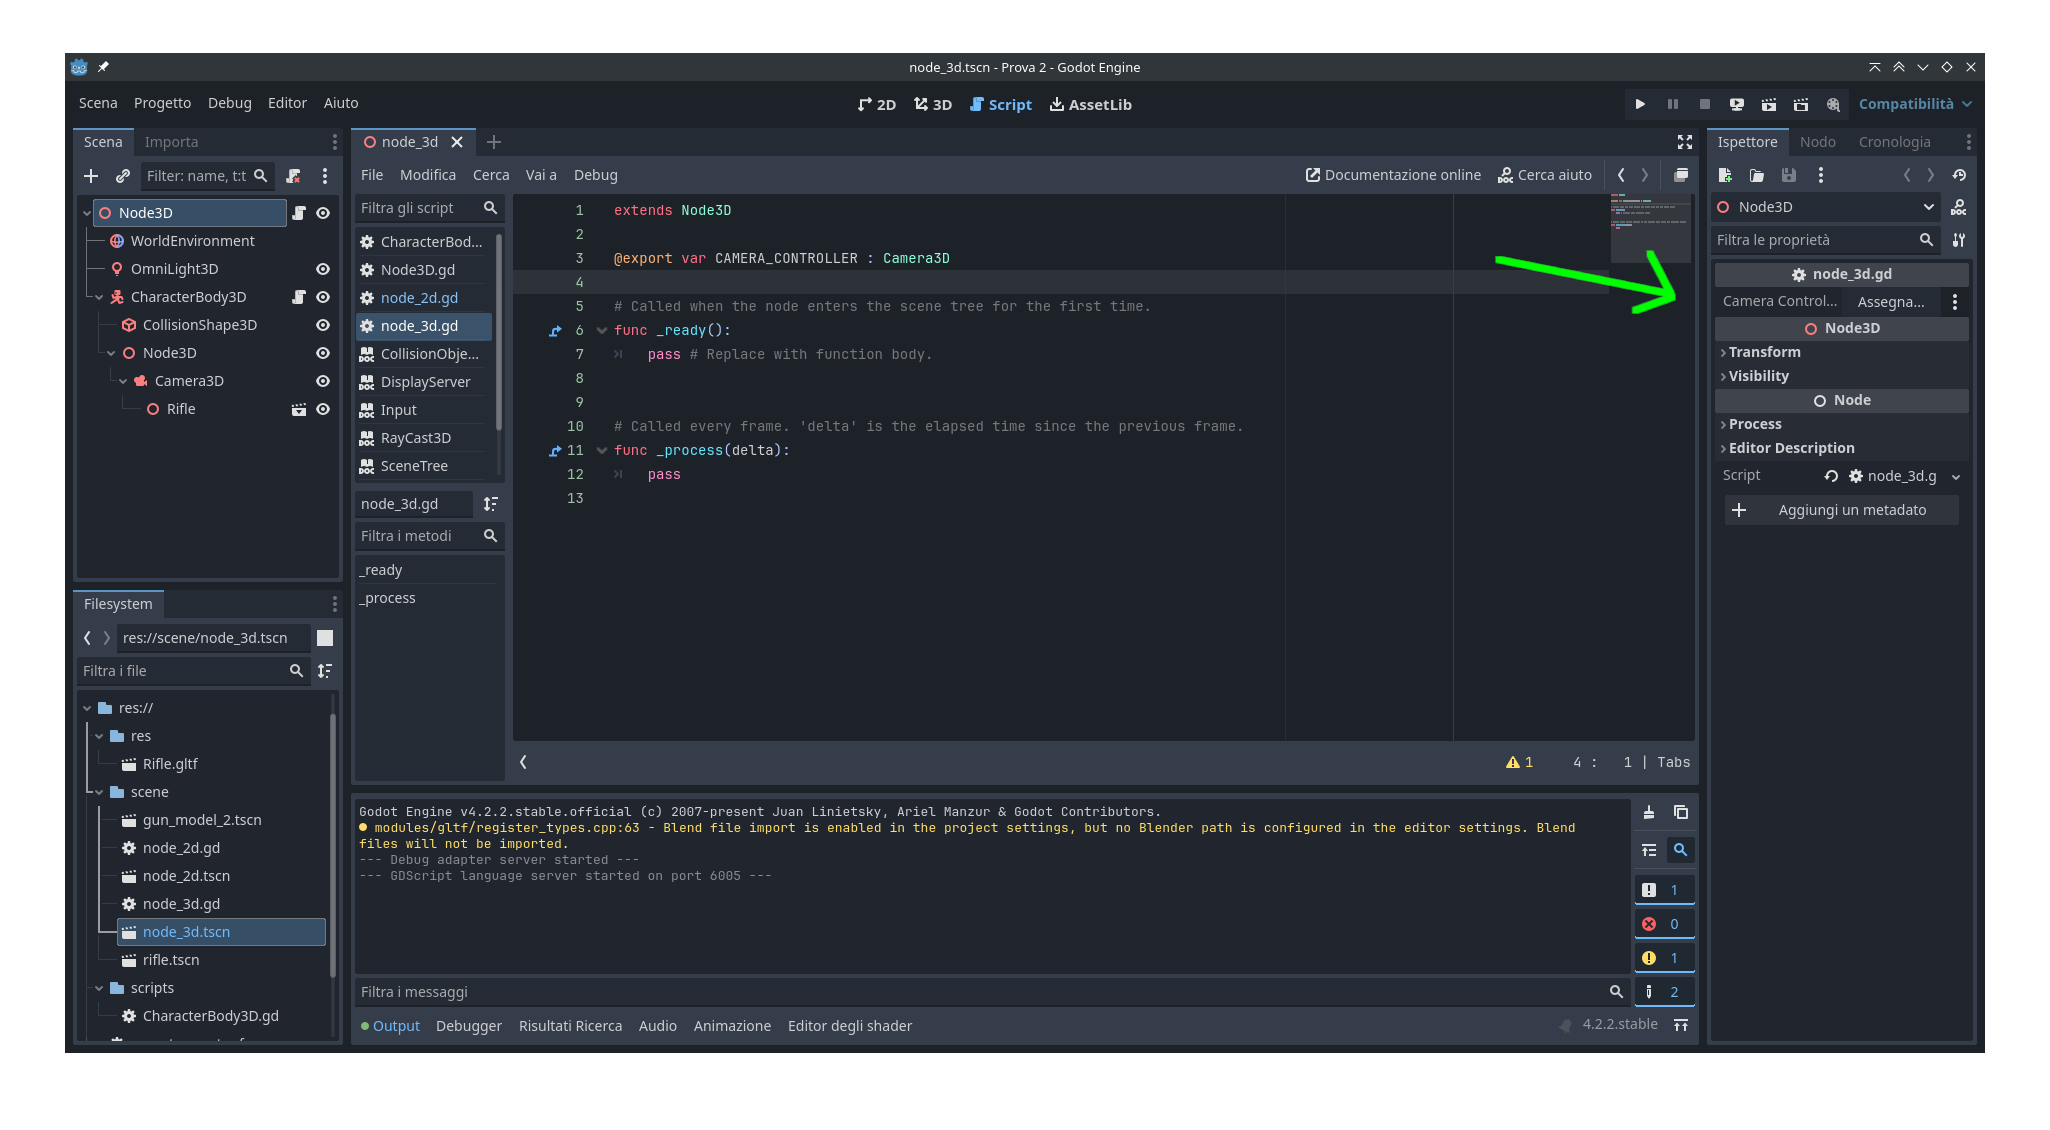
Task: Toggle visibility of the Rifle node
Action: [323, 409]
